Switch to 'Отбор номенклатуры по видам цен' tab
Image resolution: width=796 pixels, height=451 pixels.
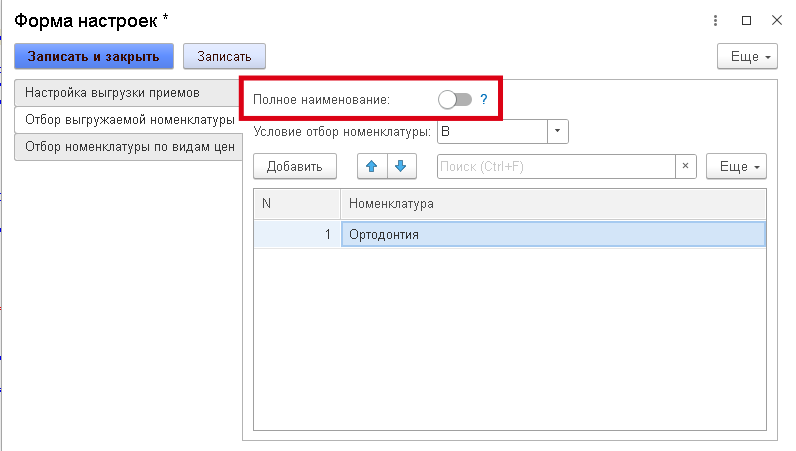coord(128,147)
